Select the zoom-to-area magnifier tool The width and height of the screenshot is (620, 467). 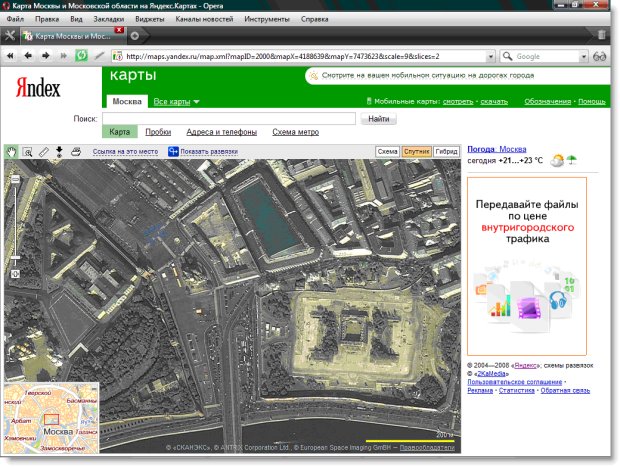(27, 152)
